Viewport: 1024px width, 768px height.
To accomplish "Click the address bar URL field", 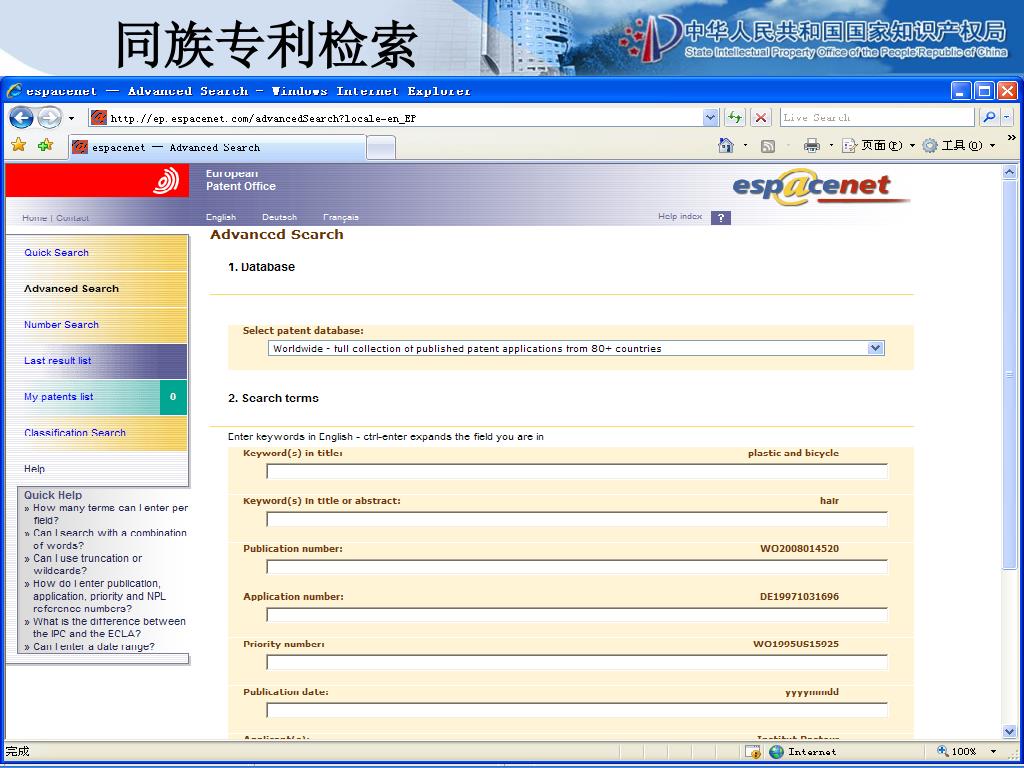I will (x=395, y=118).
